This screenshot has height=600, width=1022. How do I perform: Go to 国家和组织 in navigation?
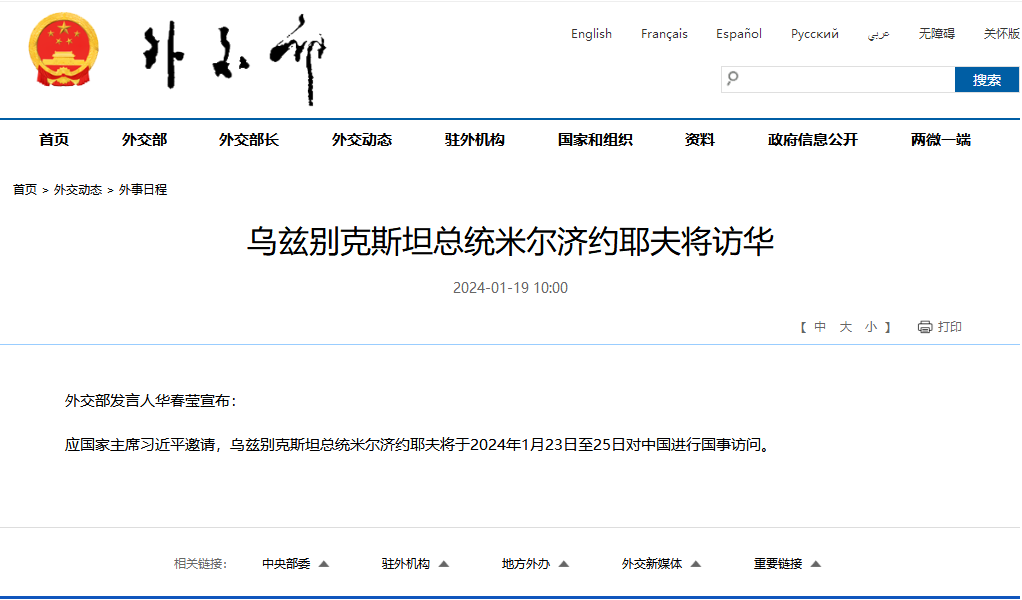click(595, 140)
